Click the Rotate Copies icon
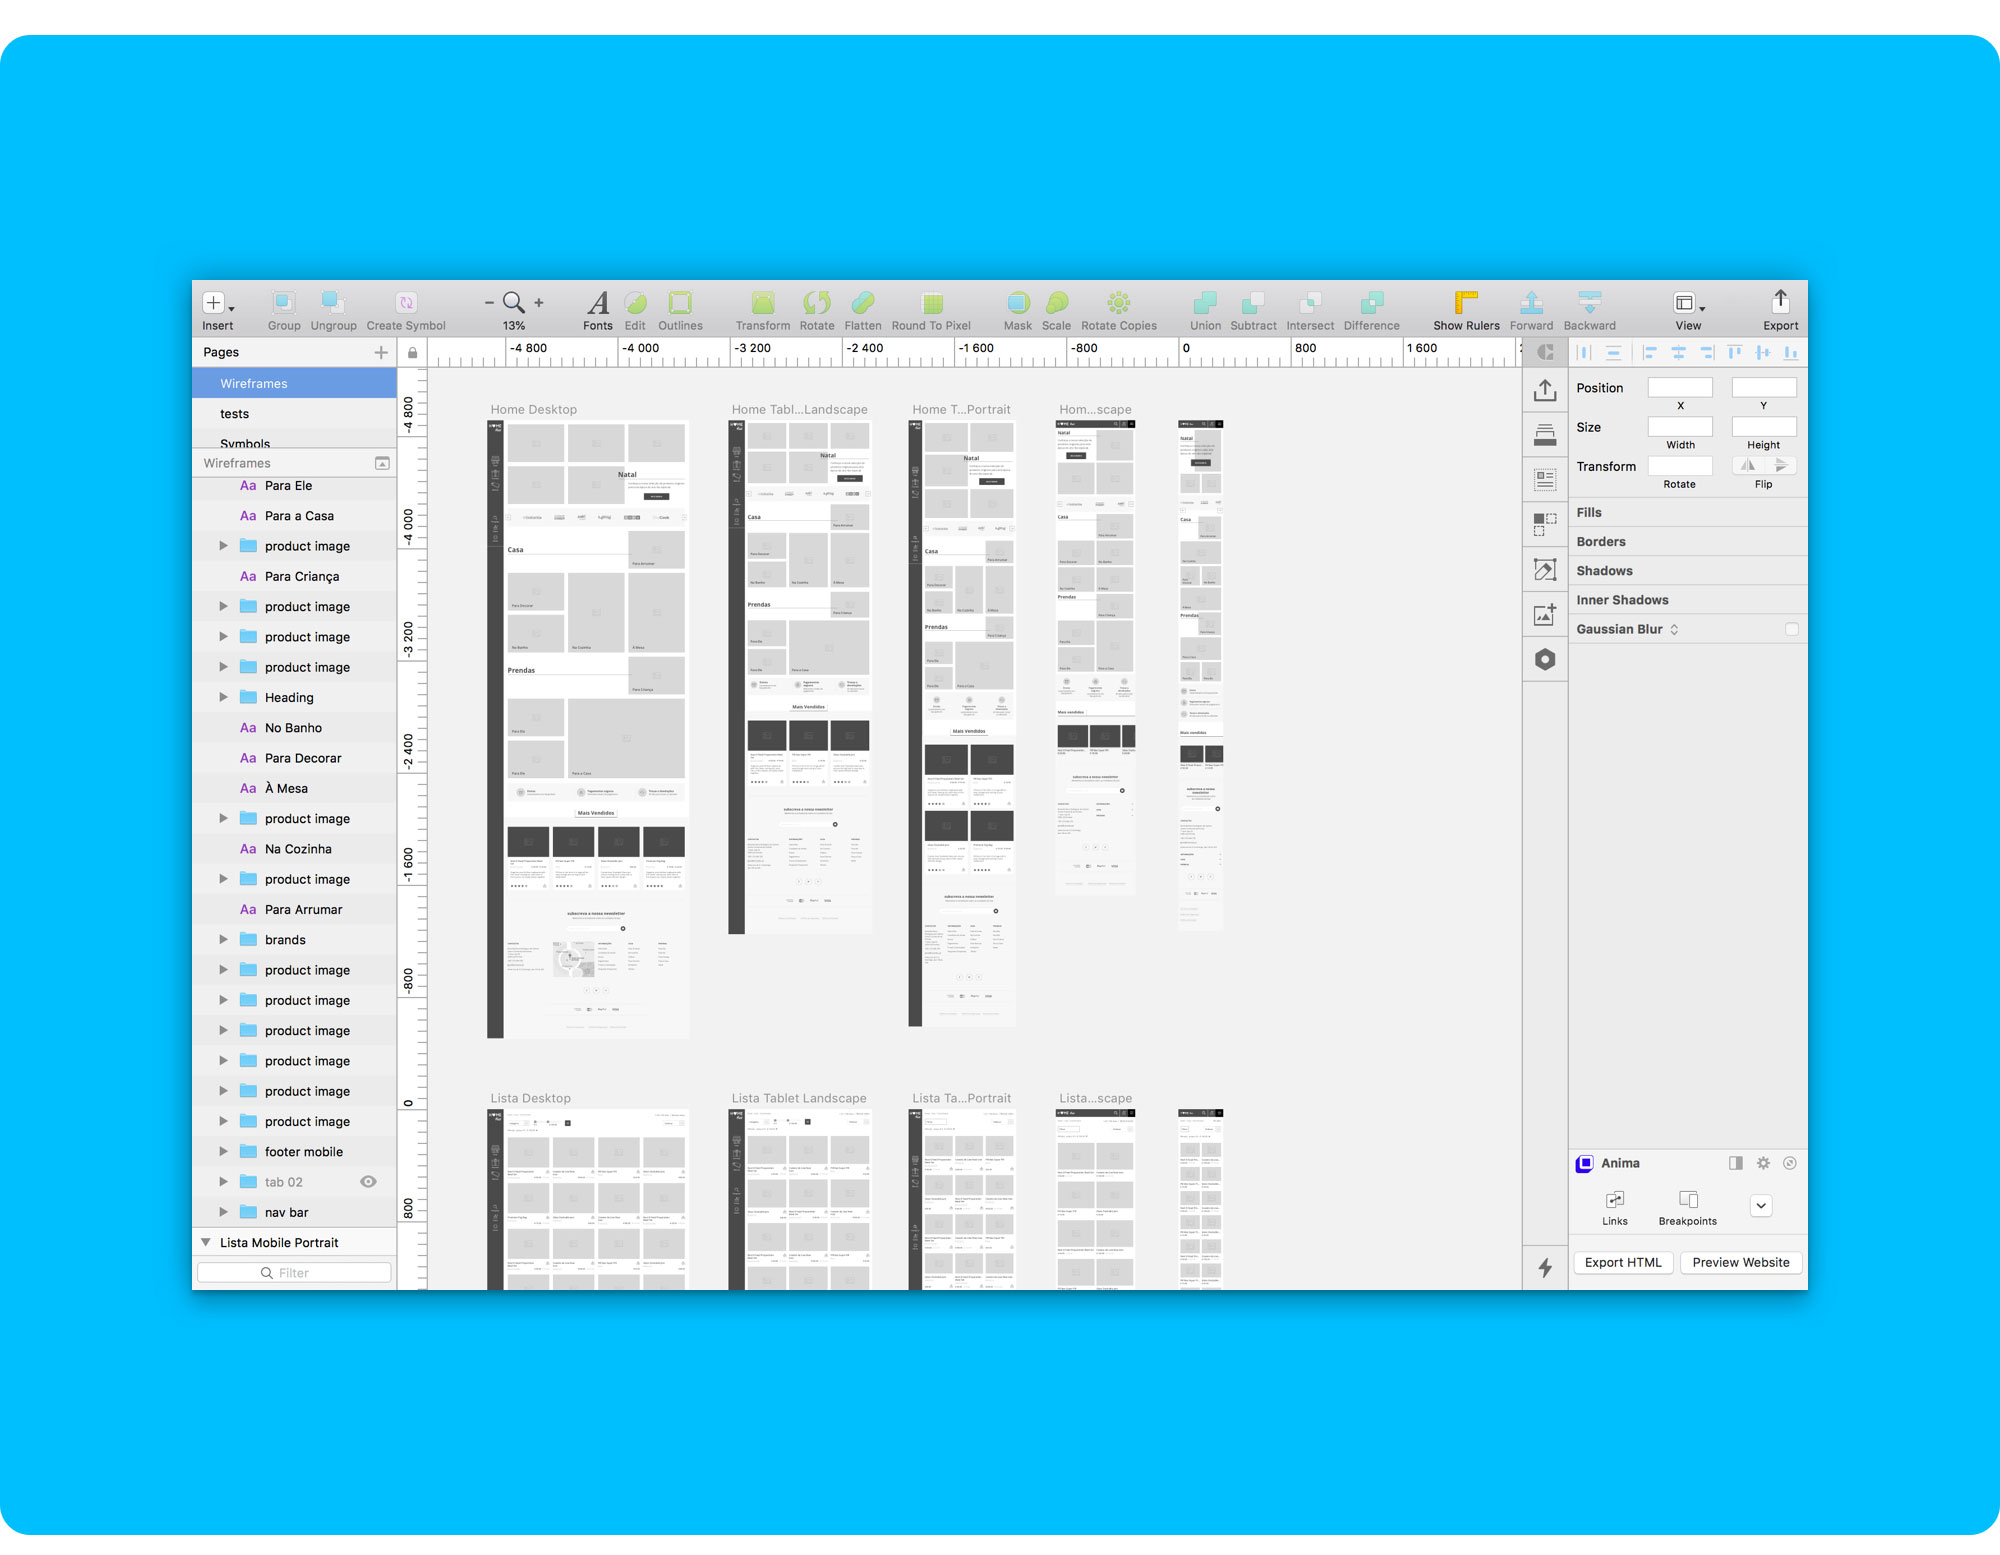The width and height of the screenshot is (2000, 1555). coord(1118,303)
